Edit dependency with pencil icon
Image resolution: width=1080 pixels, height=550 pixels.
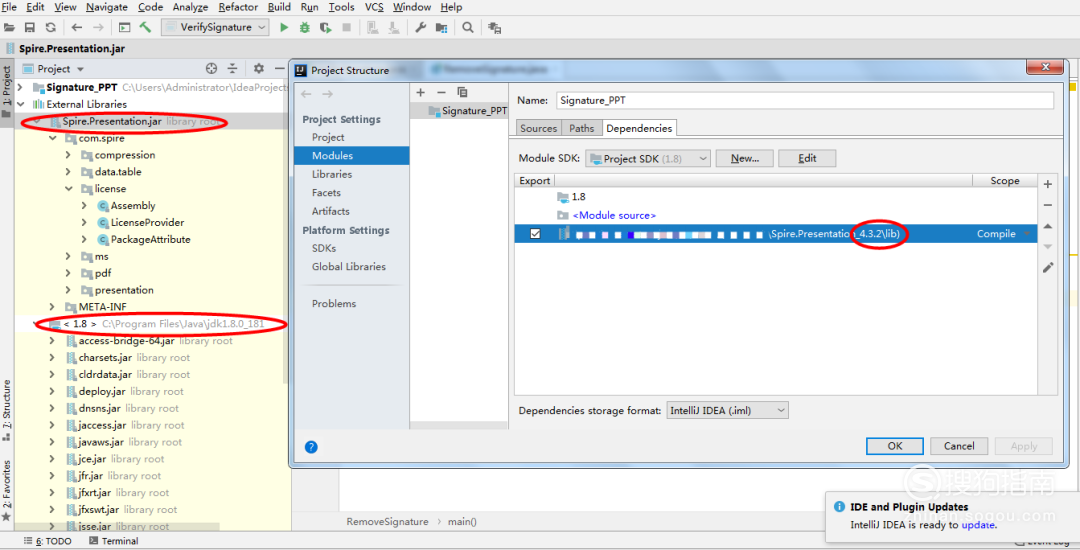tap(1048, 268)
